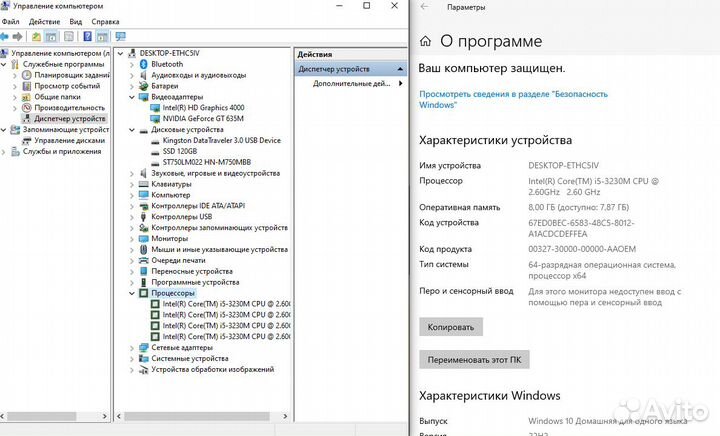Click the Up one level folder toolbar icon
Image resolution: width=720 pixels, height=436 pixels.
36,36
